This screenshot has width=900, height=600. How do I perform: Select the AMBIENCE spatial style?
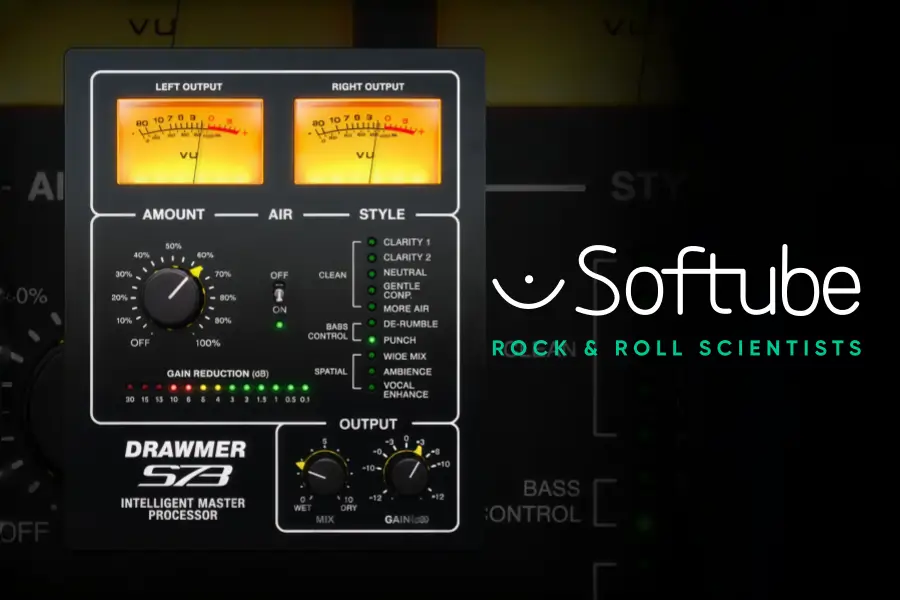tap(371, 370)
